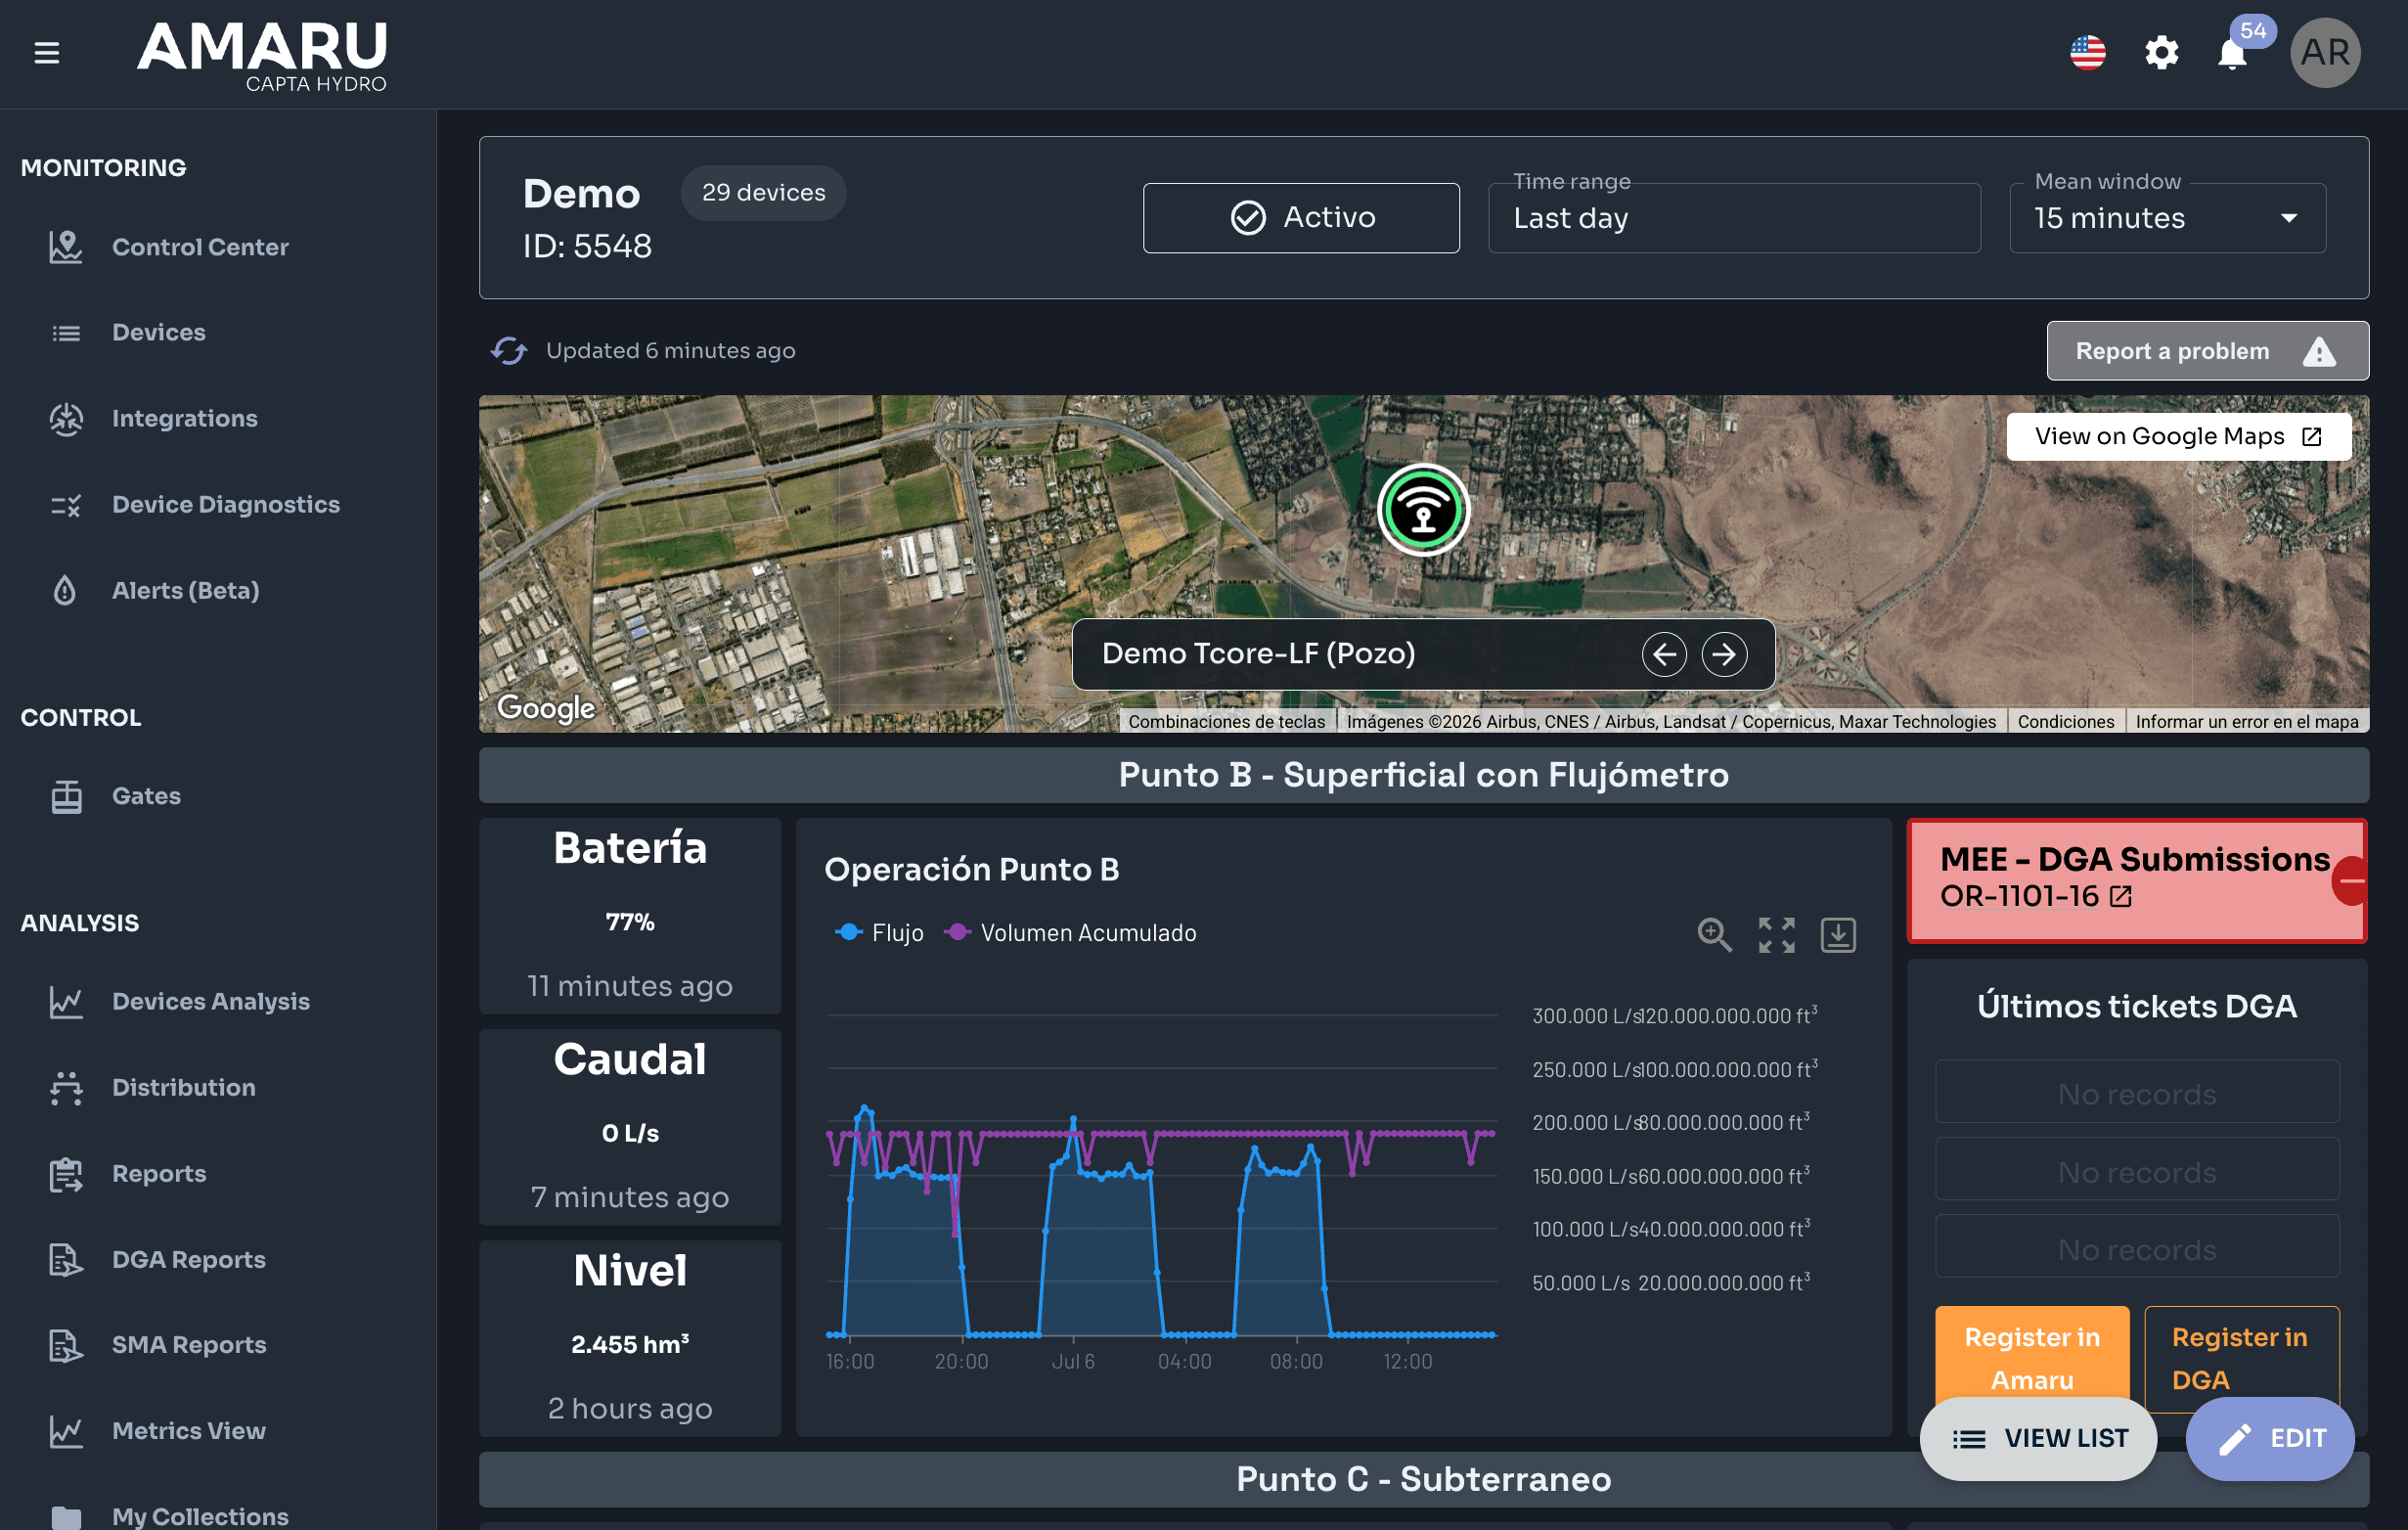
Task: Click the EDIT floating button
Action: pyautogui.click(x=2269, y=1438)
